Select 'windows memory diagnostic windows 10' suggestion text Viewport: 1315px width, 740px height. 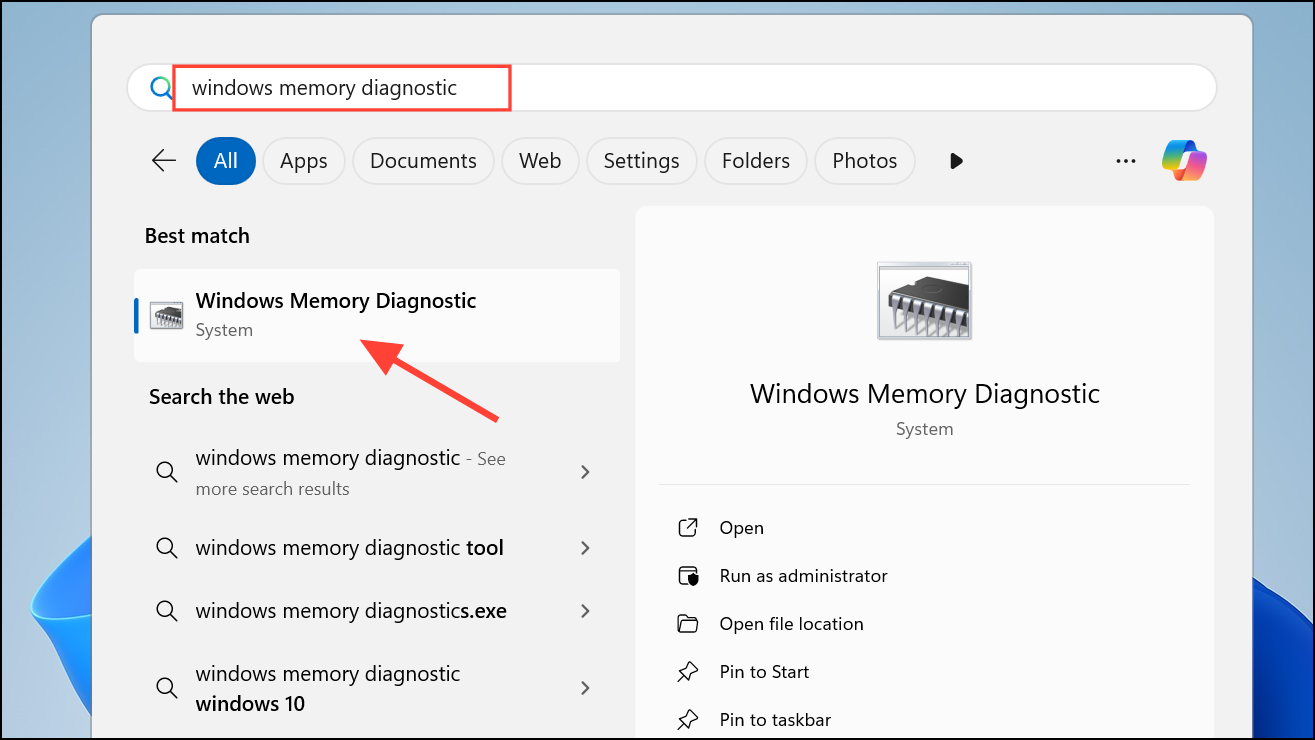point(328,688)
